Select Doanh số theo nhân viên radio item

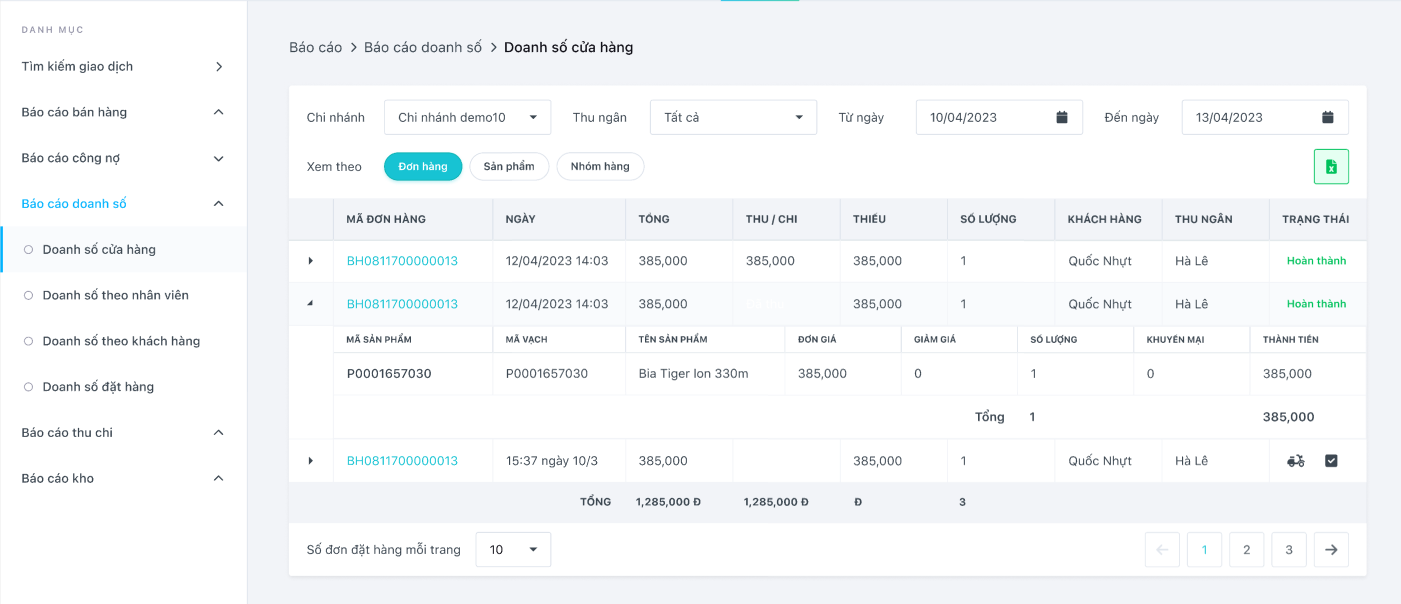[x=115, y=295]
